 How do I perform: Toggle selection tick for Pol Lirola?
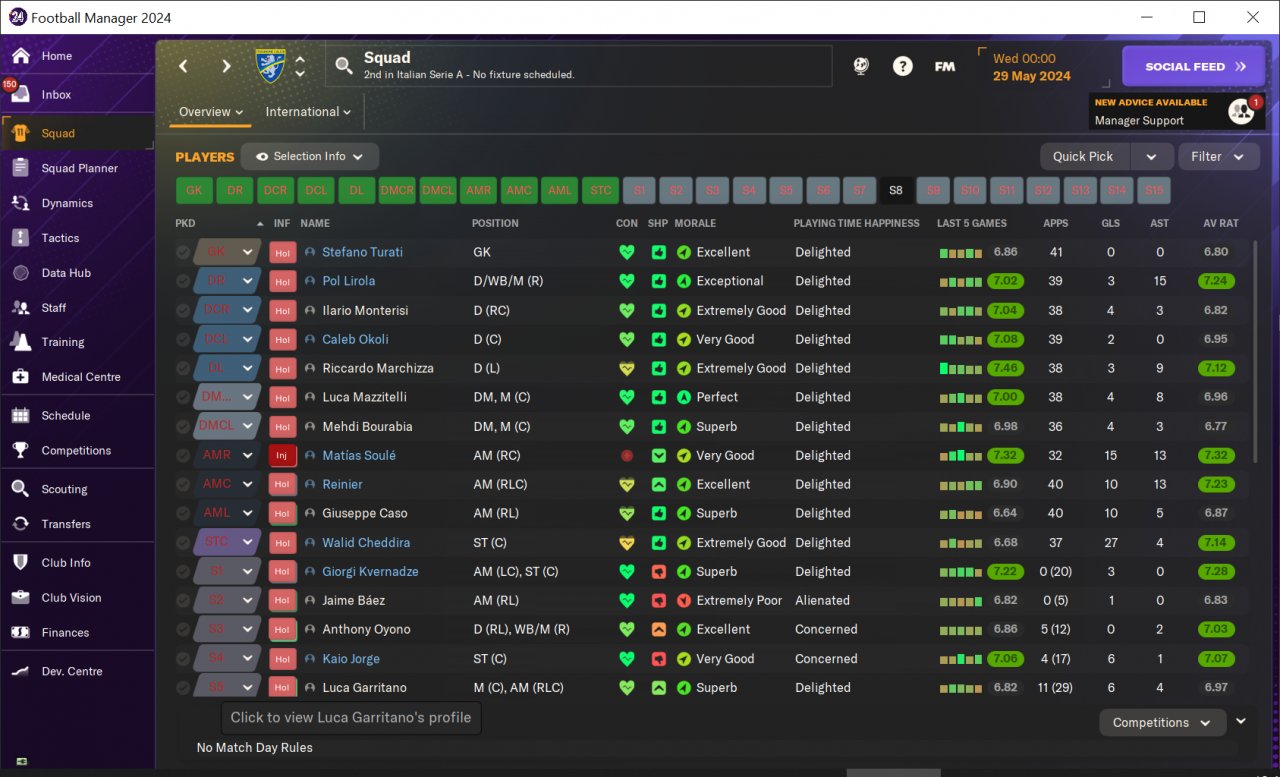[183, 282]
